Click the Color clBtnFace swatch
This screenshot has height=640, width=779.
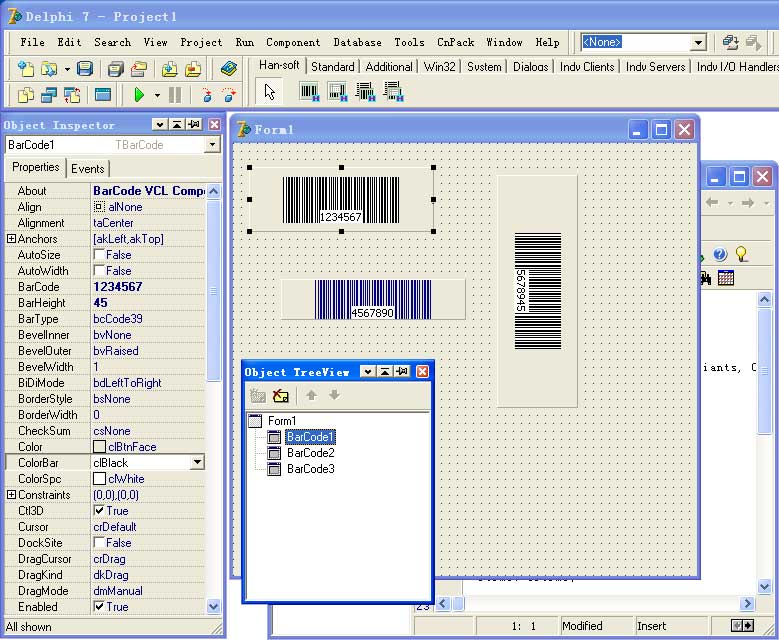tap(99, 447)
